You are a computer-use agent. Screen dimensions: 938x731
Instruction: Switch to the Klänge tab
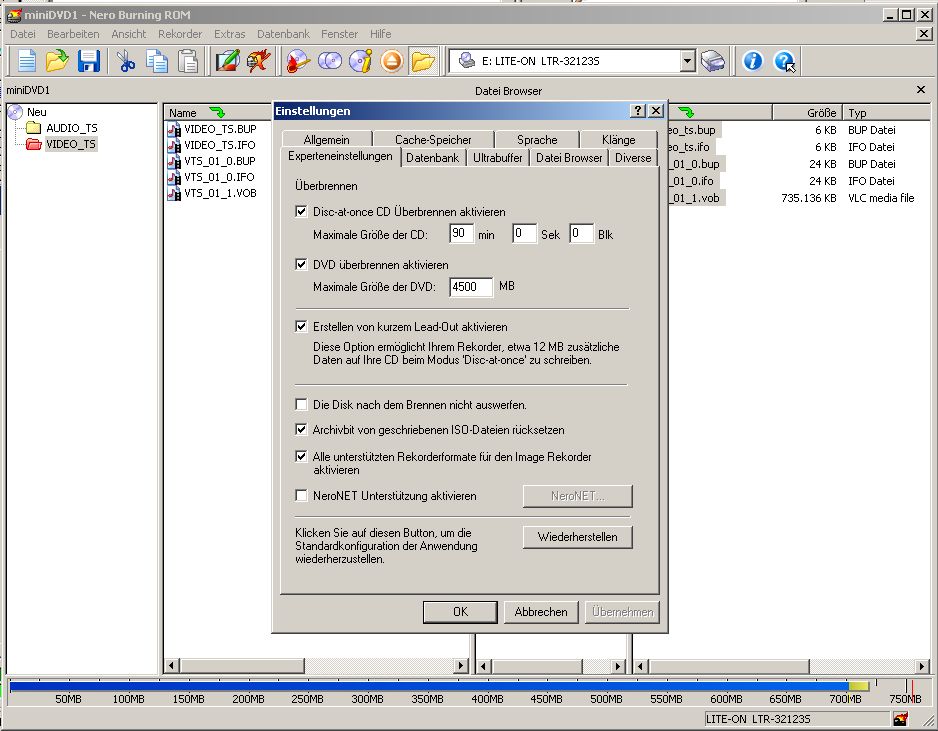coord(619,139)
